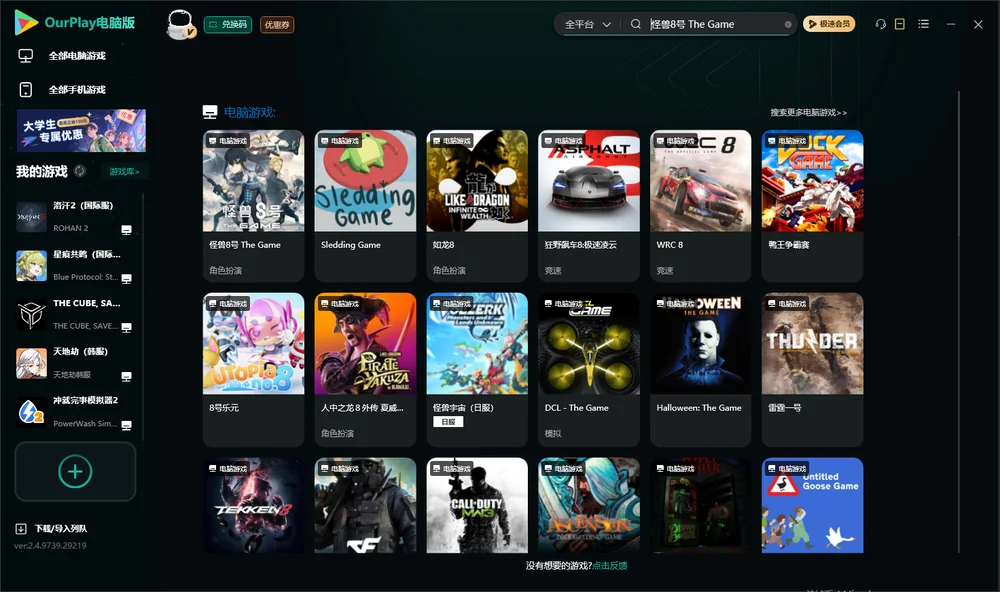The height and width of the screenshot is (592, 1000).
Task: Click the 兑换码 redeem code button
Action: click(x=228, y=25)
